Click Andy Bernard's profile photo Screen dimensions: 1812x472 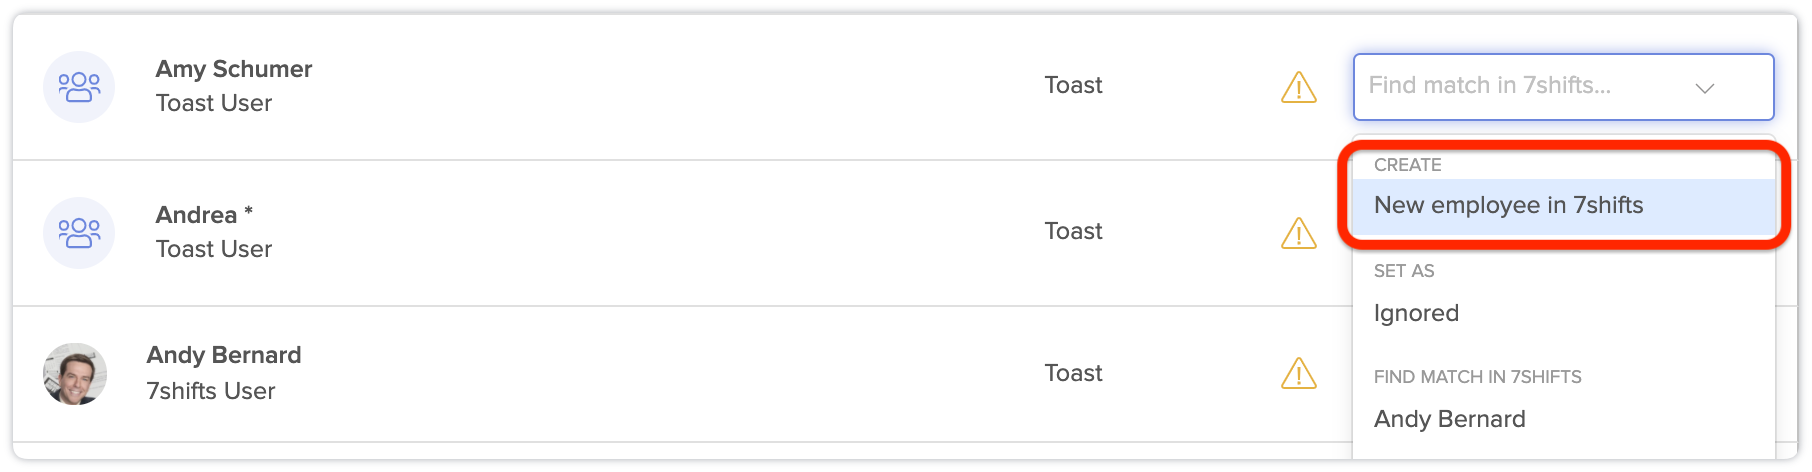click(75, 374)
